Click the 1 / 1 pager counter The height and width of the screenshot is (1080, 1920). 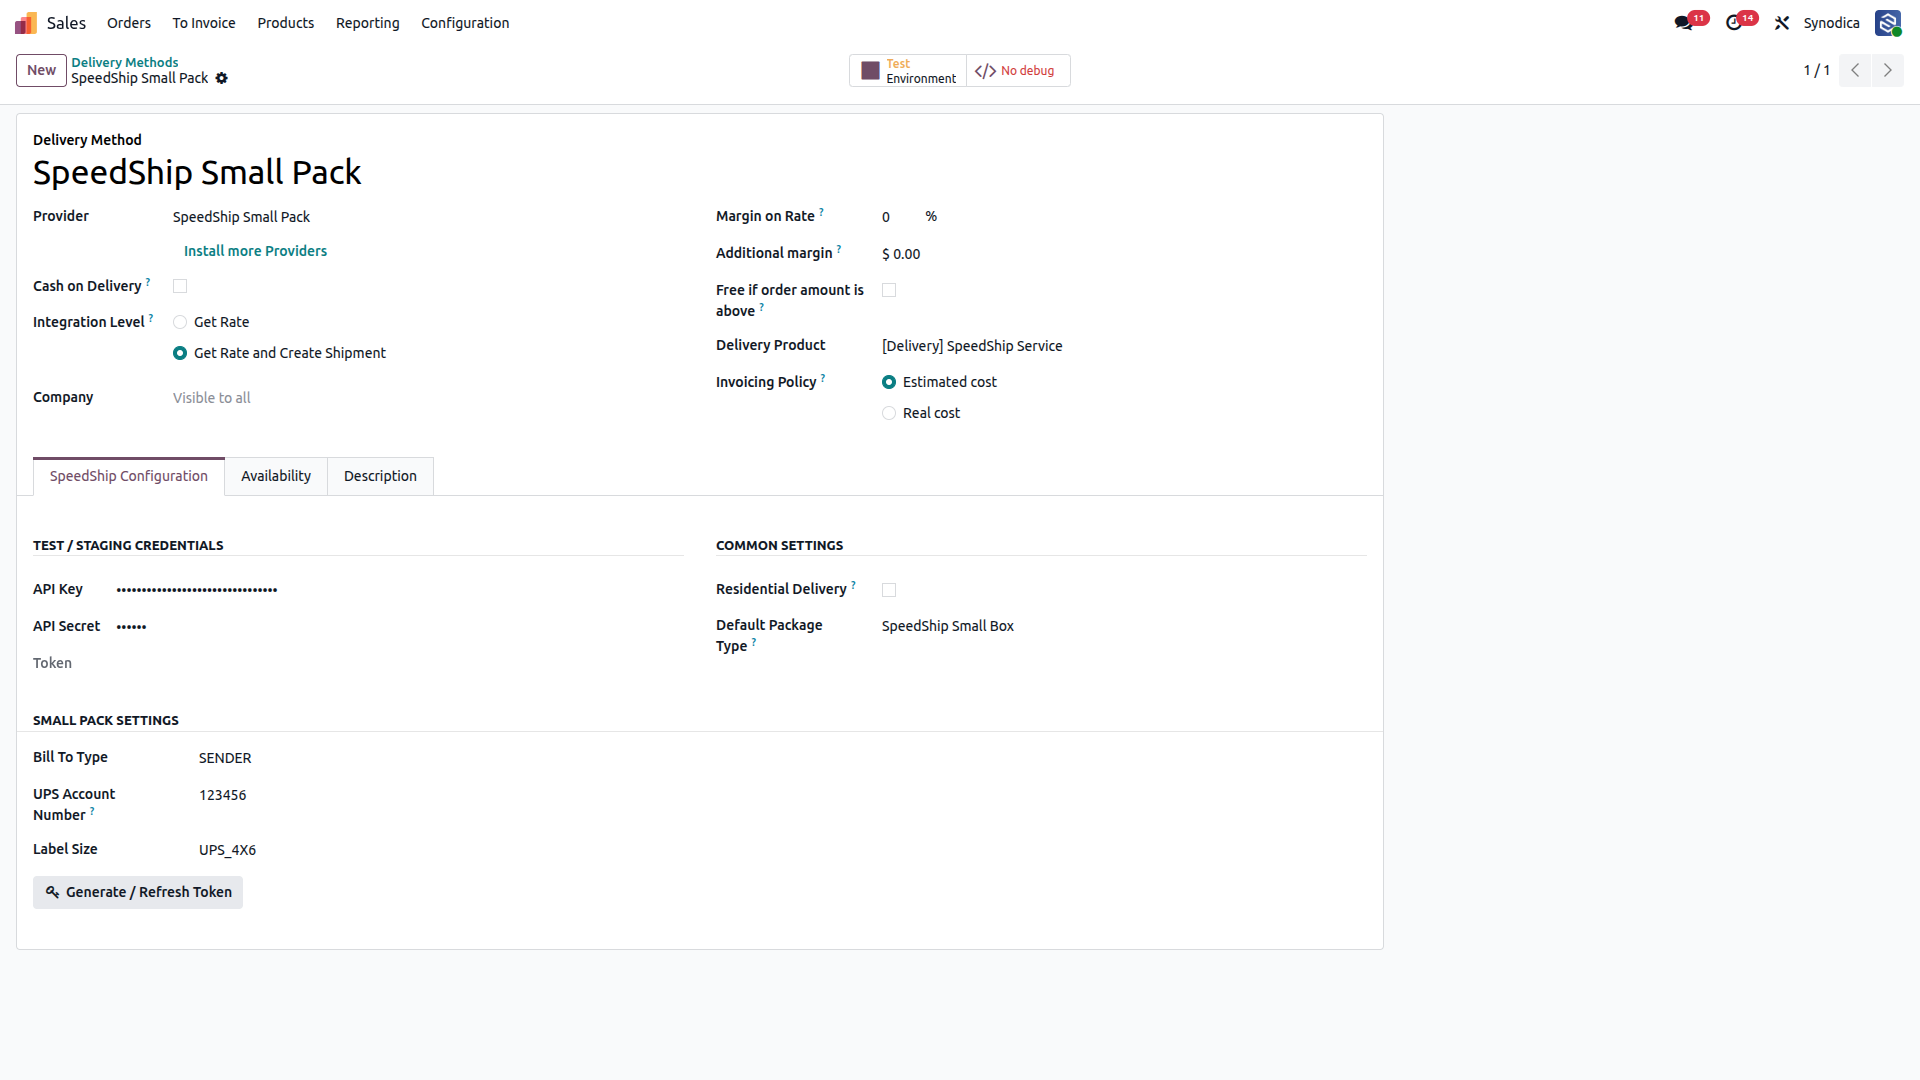tap(1816, 70)
